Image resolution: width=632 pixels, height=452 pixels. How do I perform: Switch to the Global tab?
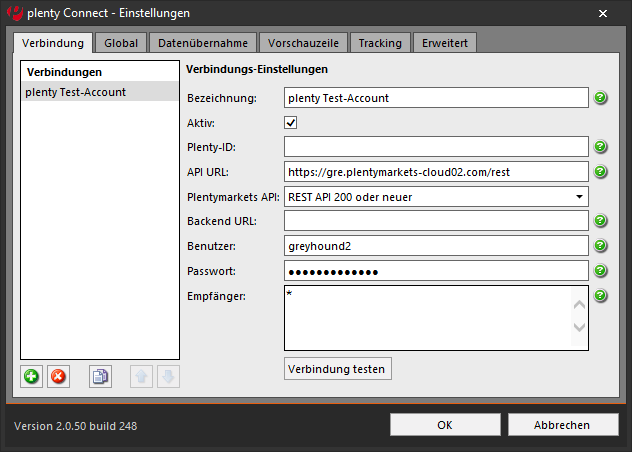tap(121, 43)
